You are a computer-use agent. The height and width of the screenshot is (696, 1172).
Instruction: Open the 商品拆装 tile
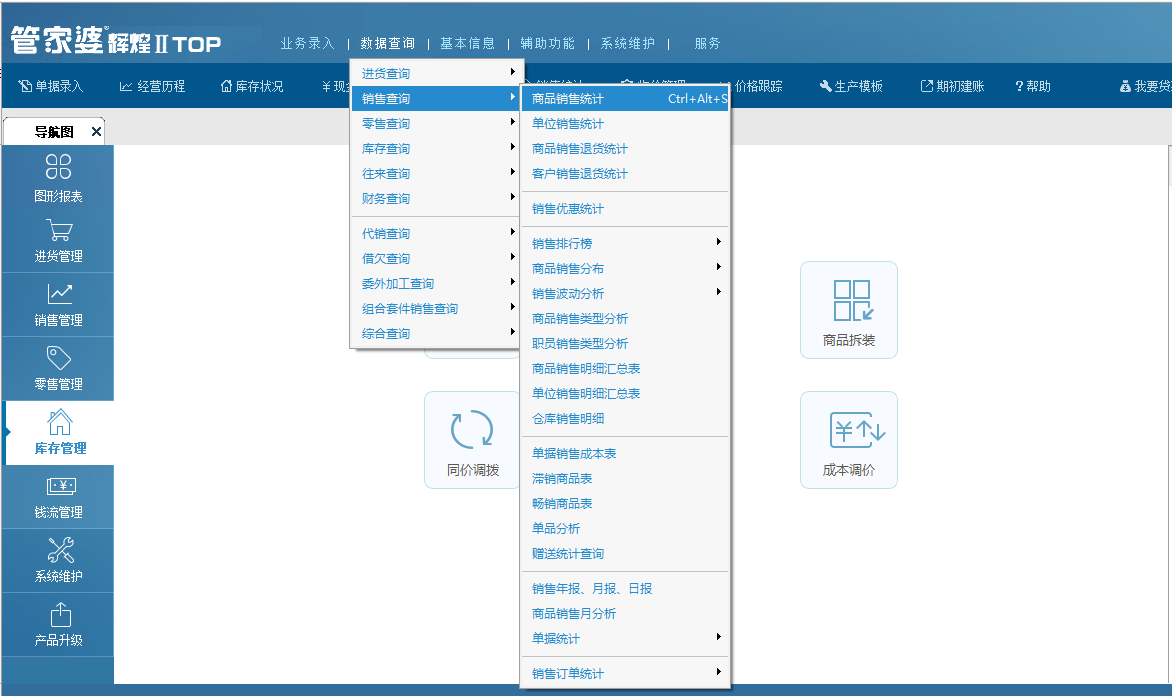tap(848, 310)
